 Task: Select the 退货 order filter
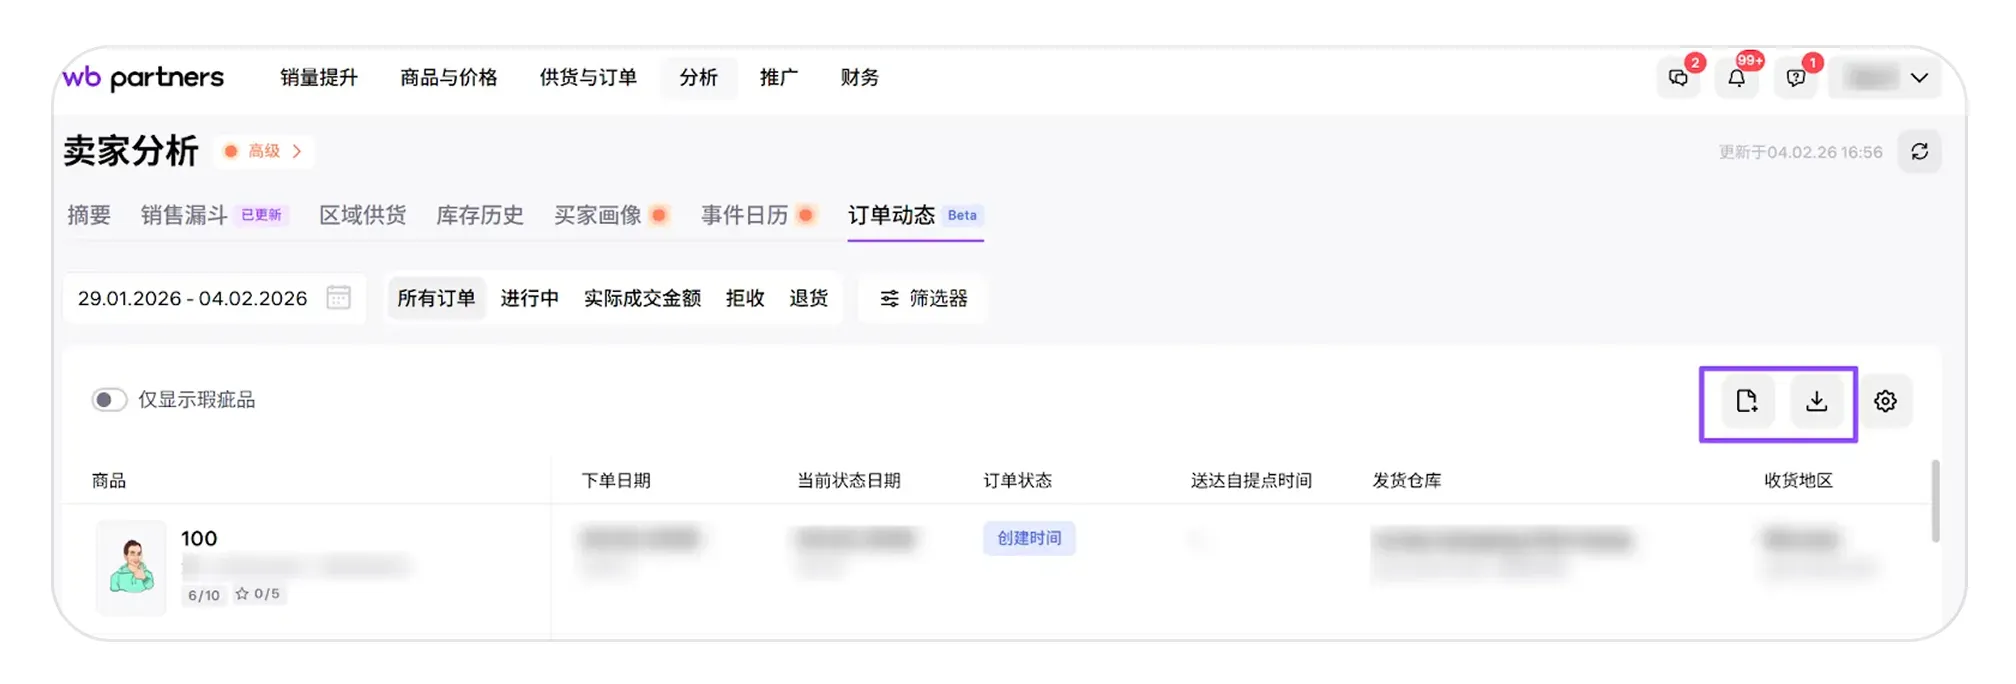pyautogui.click(x=808, y=298)
